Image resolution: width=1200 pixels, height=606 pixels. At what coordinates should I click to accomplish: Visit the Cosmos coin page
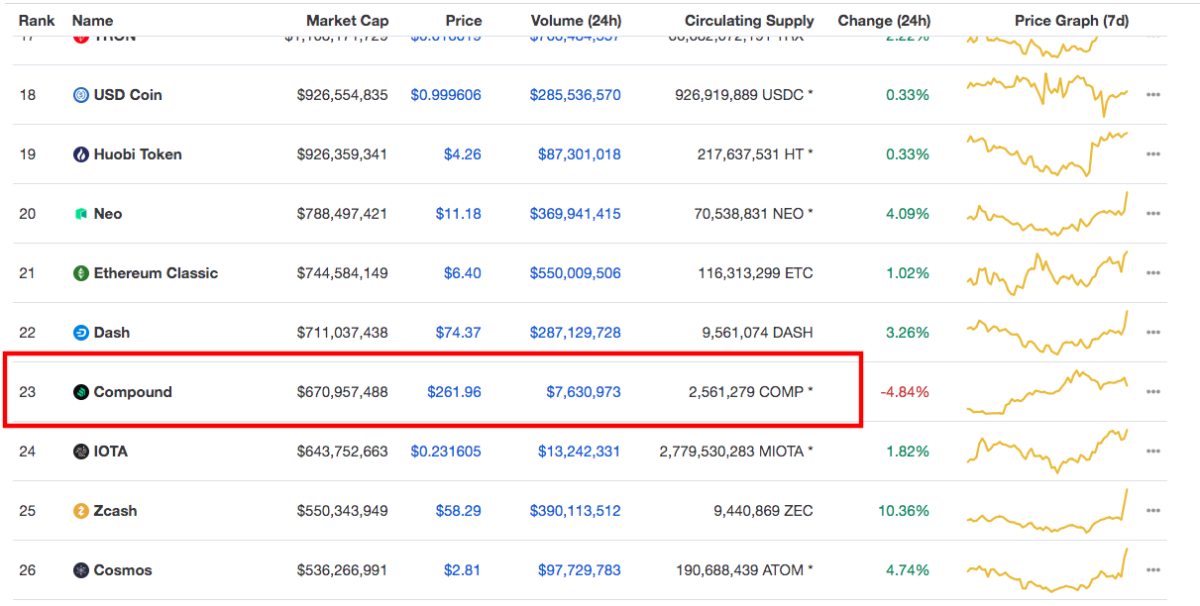click(x=123, y=571)
